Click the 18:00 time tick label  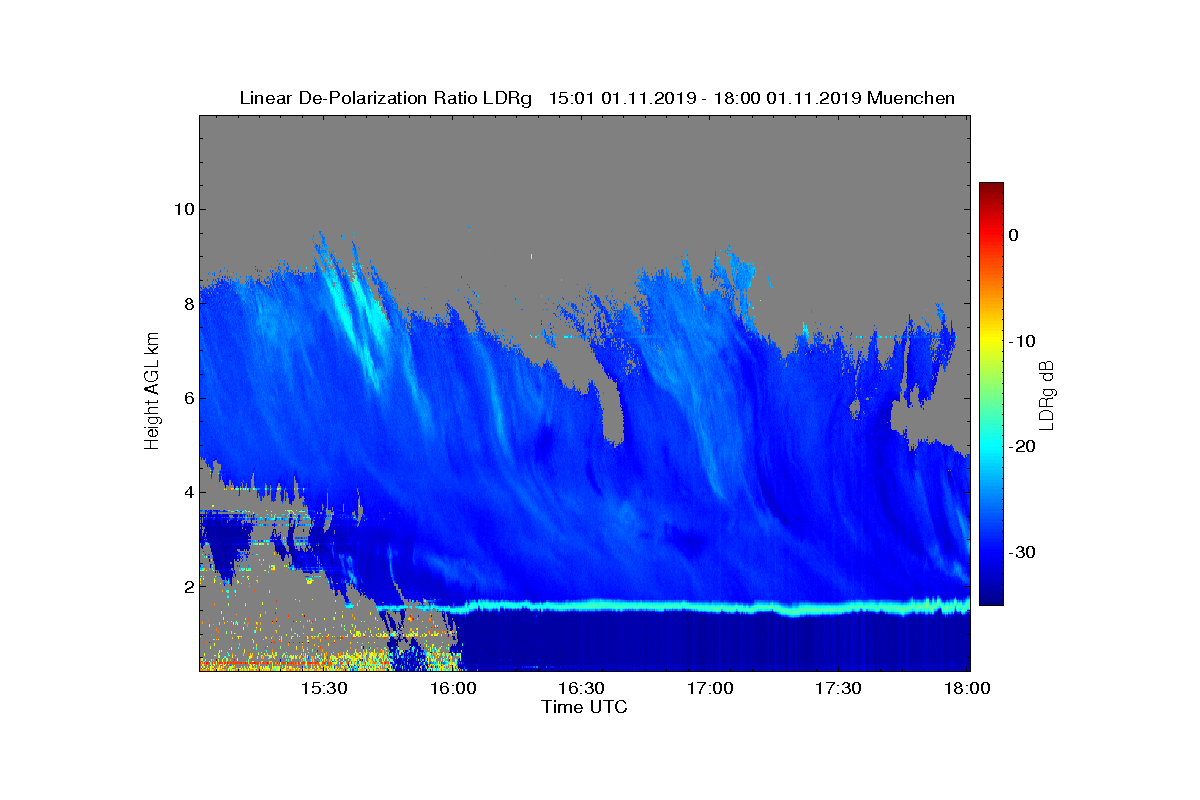pyautogui.click(x=968, y=688)
